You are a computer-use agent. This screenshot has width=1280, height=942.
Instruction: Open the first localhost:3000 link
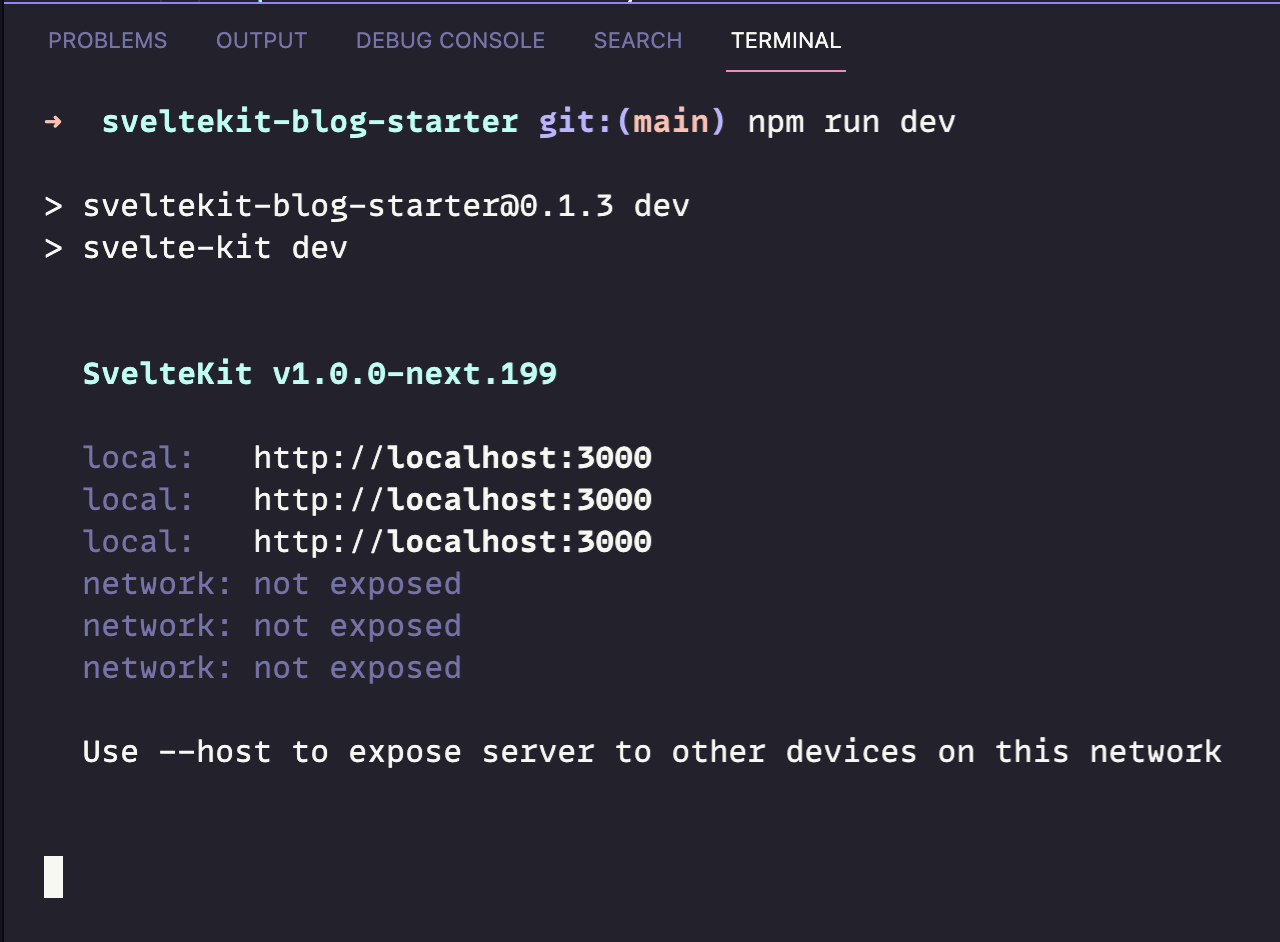click(452, 458)
